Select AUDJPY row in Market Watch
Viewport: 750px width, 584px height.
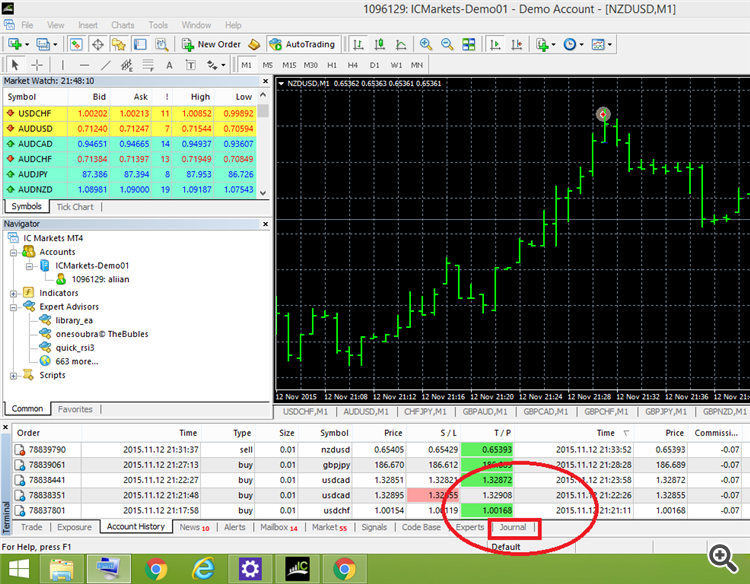click(x=130, y=175)
